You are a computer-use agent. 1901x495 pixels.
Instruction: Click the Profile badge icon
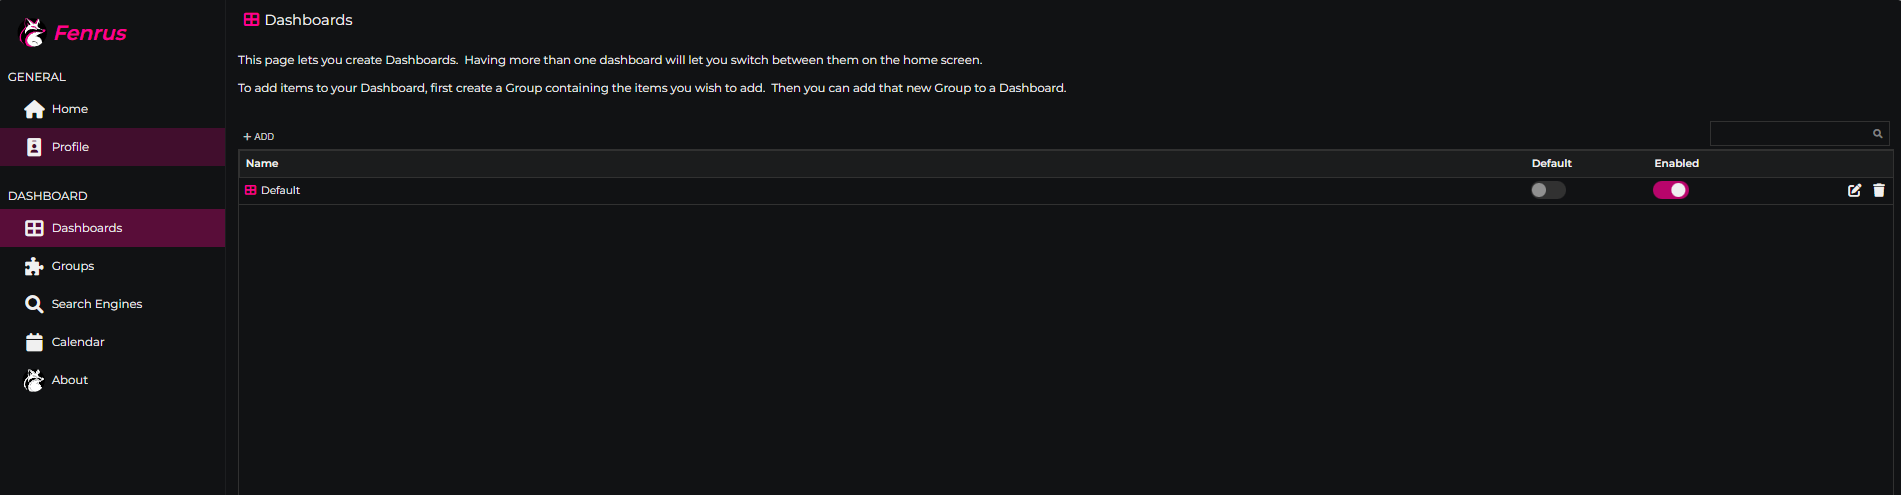(x=34, y=147)
